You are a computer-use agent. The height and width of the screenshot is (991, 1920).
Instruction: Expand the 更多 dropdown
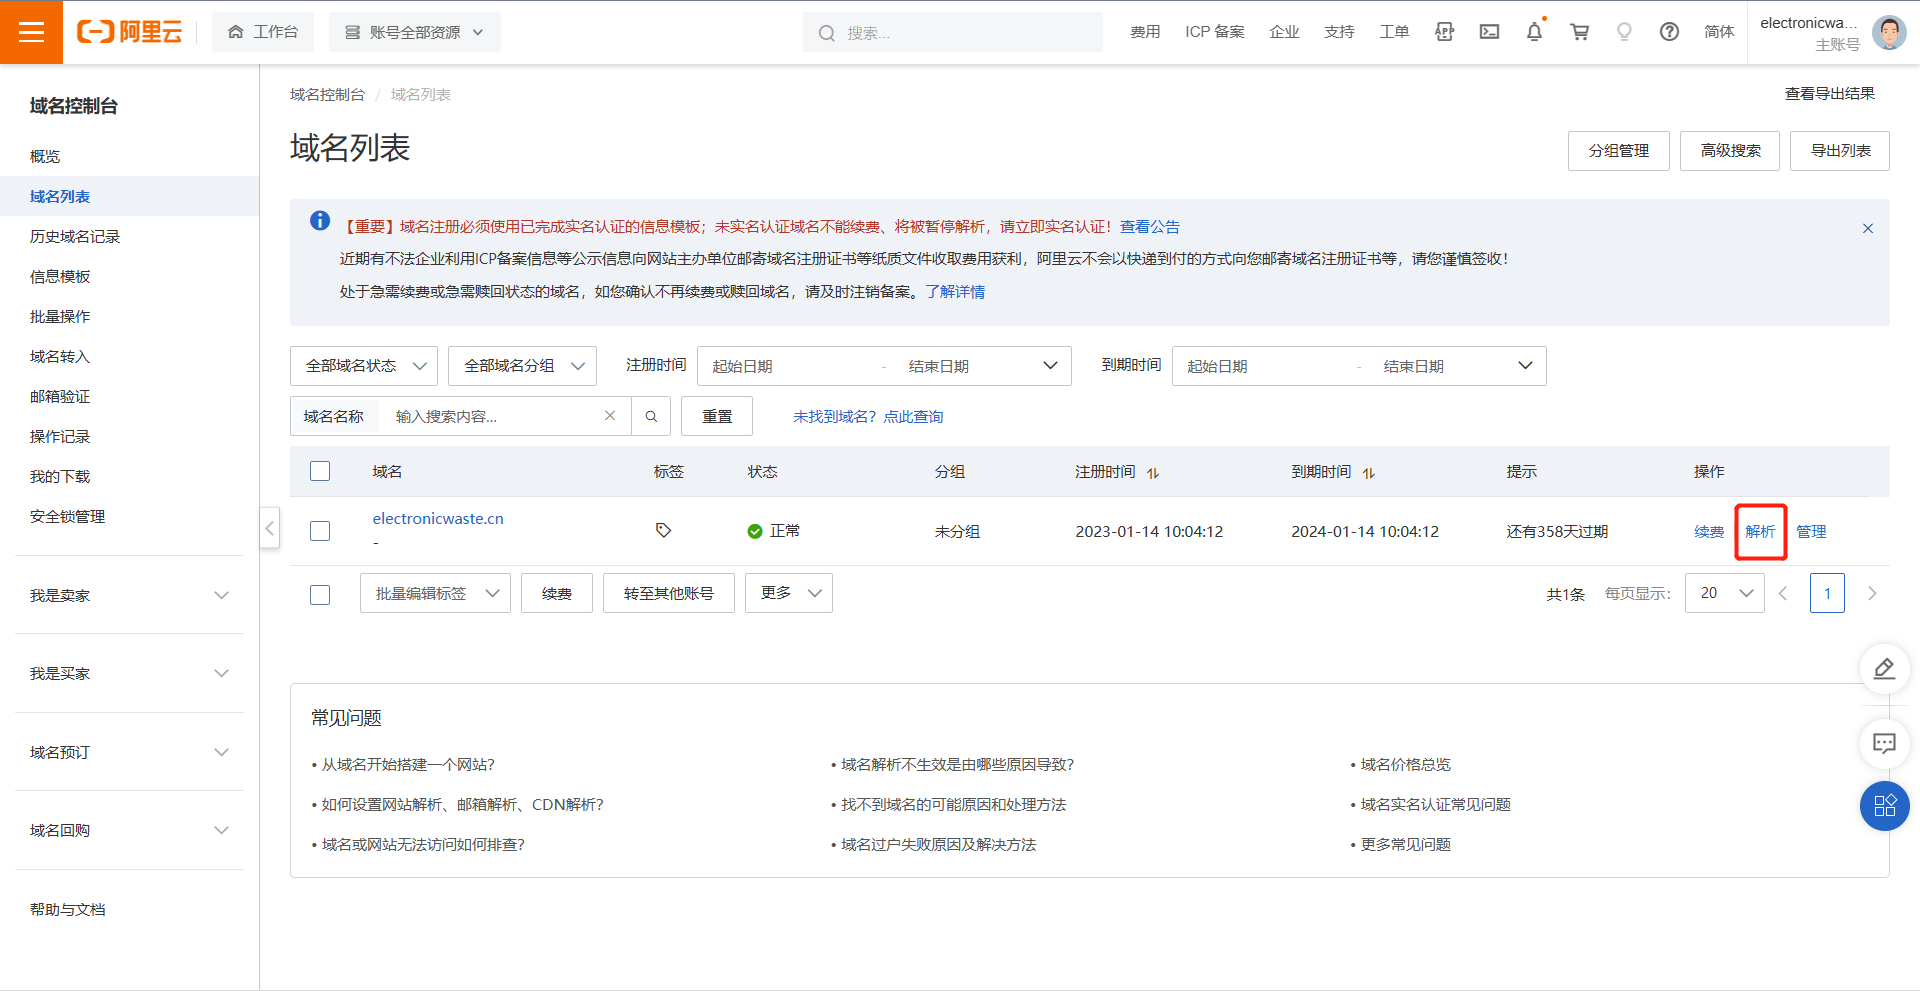[x=788, y=592]
